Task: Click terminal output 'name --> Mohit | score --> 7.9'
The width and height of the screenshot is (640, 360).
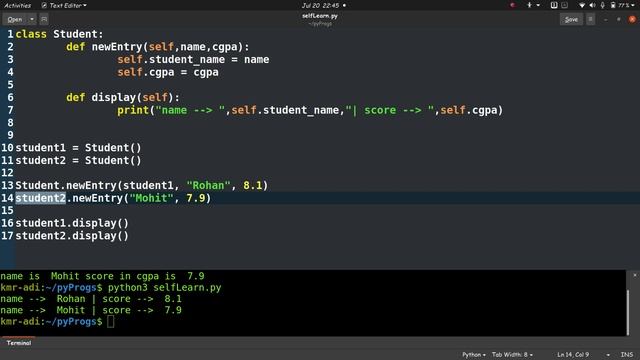Action: 91,310
